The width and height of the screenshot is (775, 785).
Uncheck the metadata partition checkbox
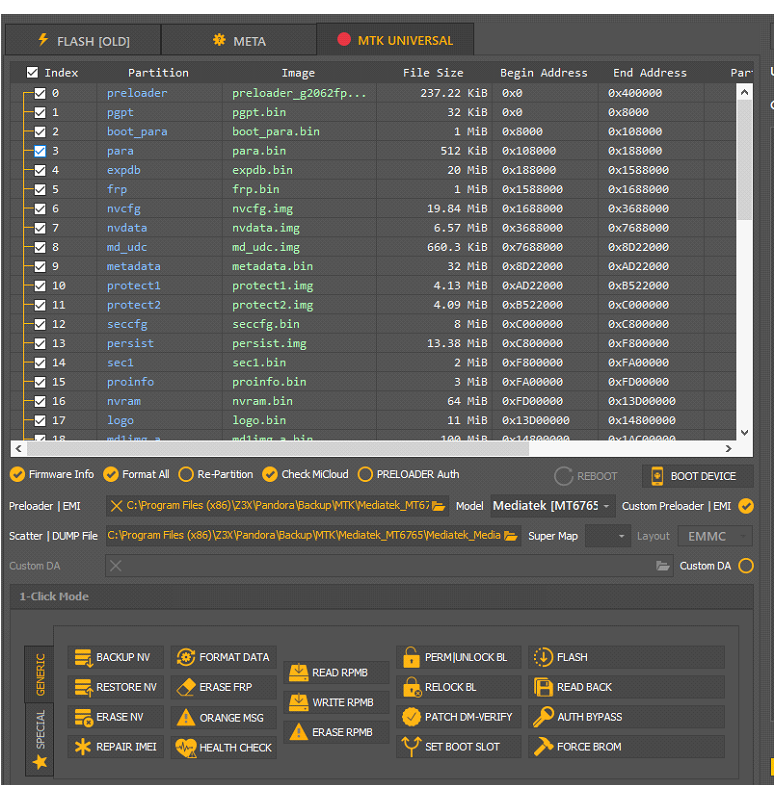coord(40,266)
